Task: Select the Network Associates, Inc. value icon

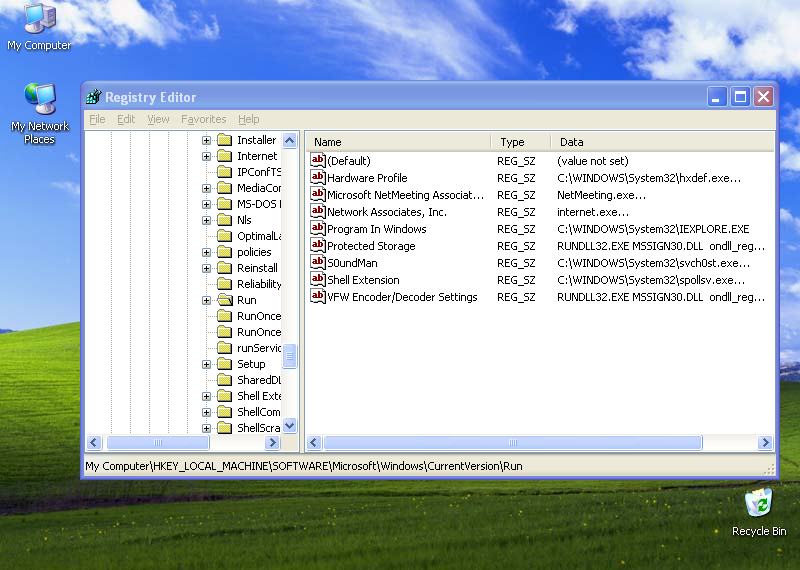Action: coord(317,211)
